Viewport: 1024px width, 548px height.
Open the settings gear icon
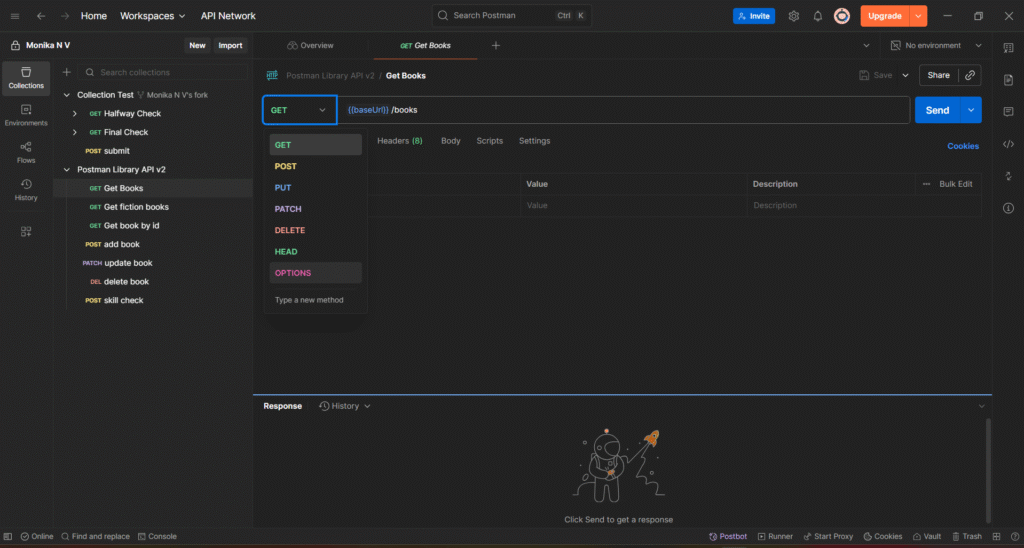coord(794,16)
